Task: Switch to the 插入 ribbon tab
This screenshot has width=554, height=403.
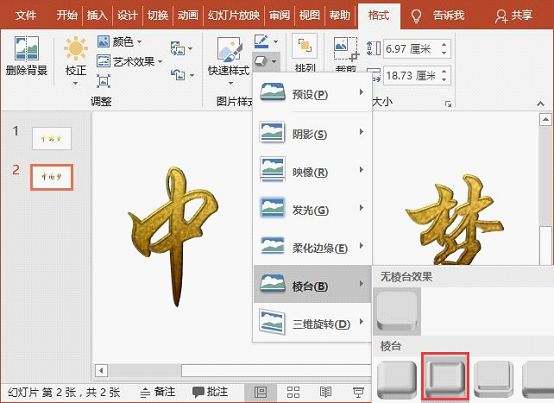Action: [97, 15]
